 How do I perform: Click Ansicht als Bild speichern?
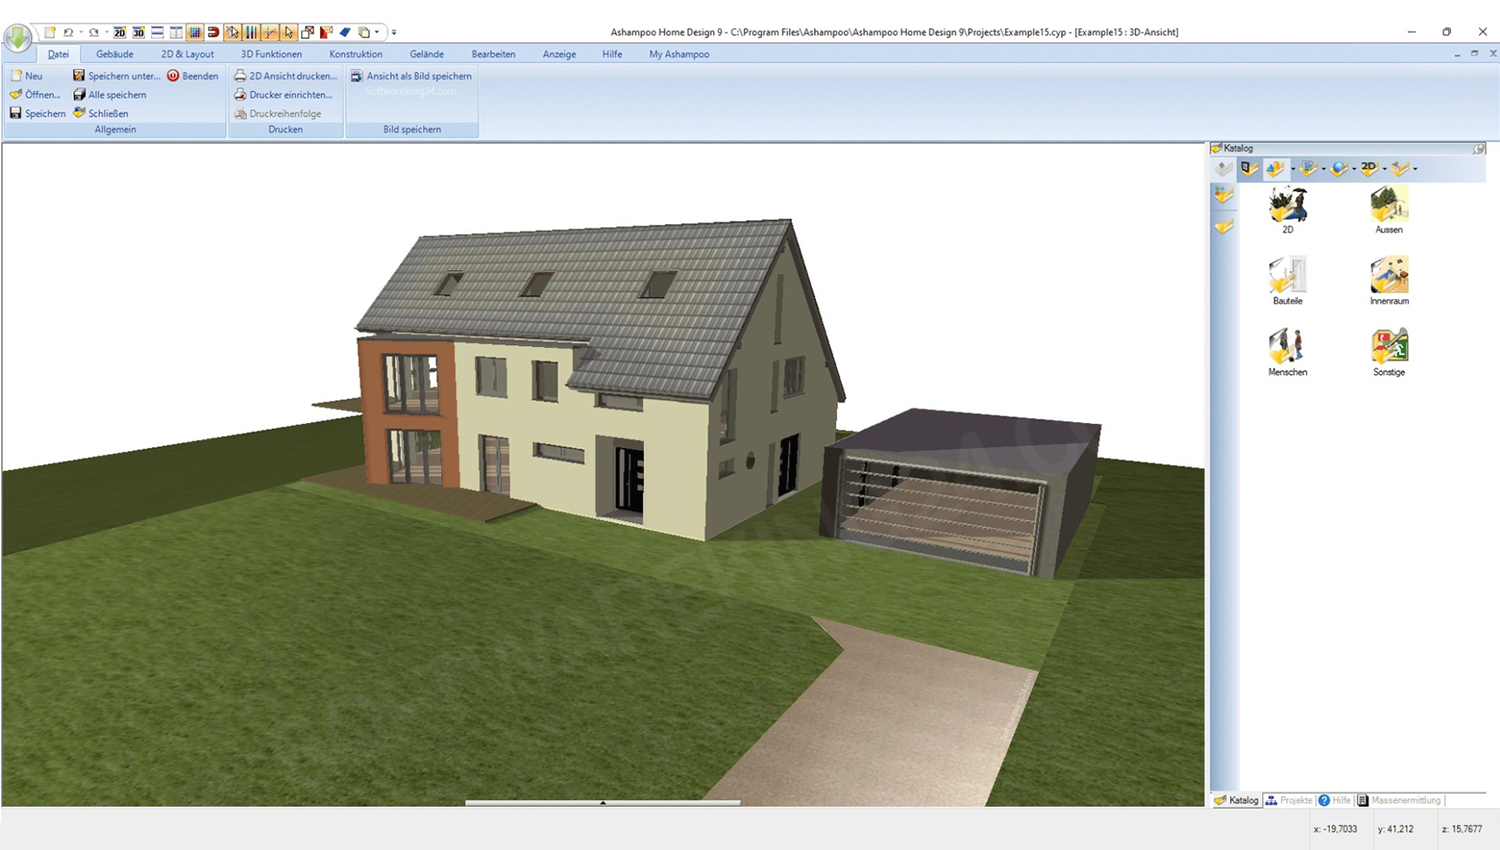(411, 76)
